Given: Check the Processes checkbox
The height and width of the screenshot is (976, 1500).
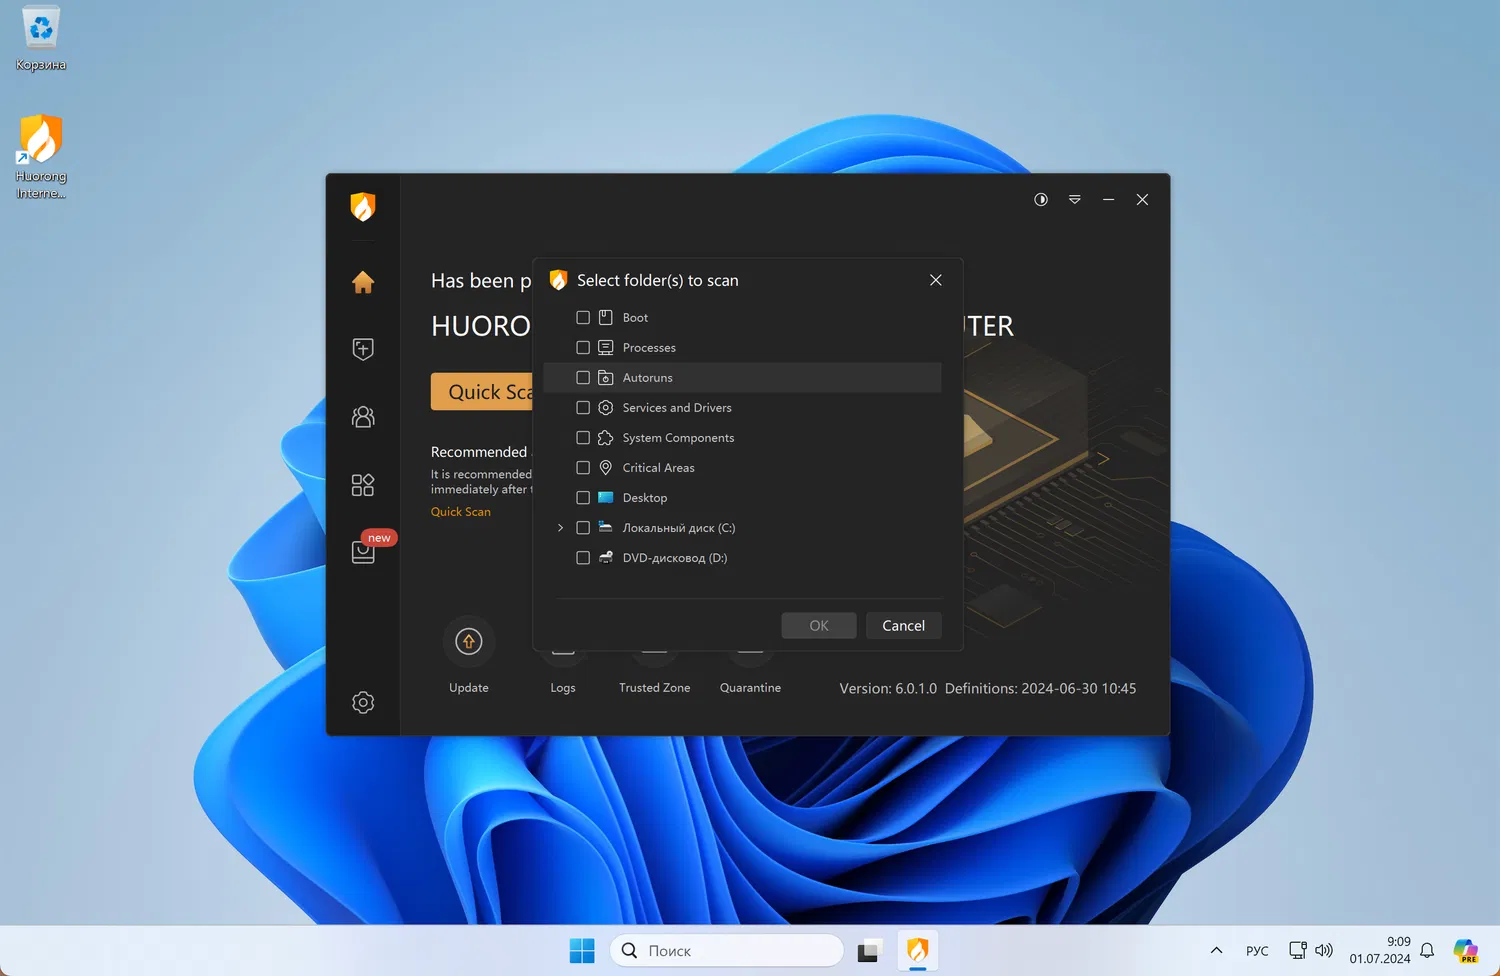Looking at the screenshot, I should coord(583,348).
